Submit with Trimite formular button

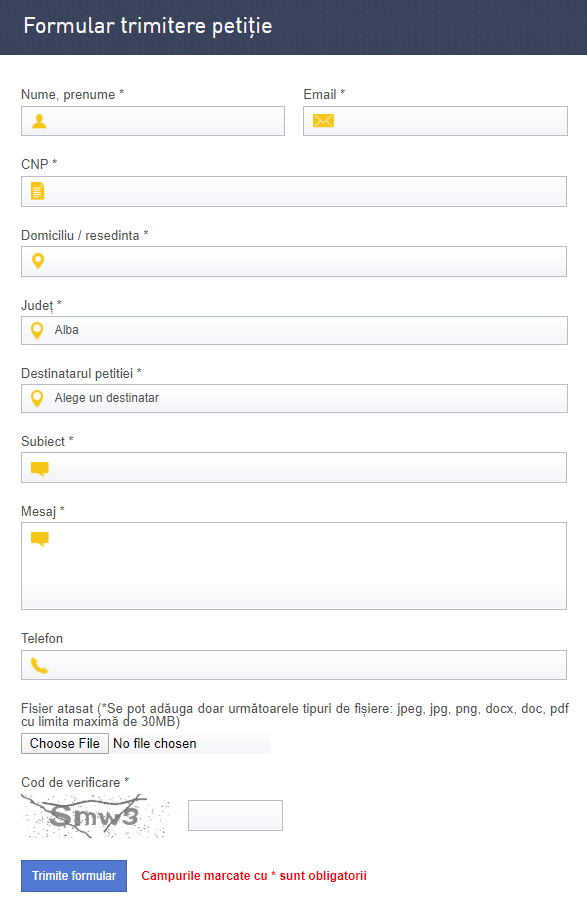pyautogui.click(x=74, y=876)
